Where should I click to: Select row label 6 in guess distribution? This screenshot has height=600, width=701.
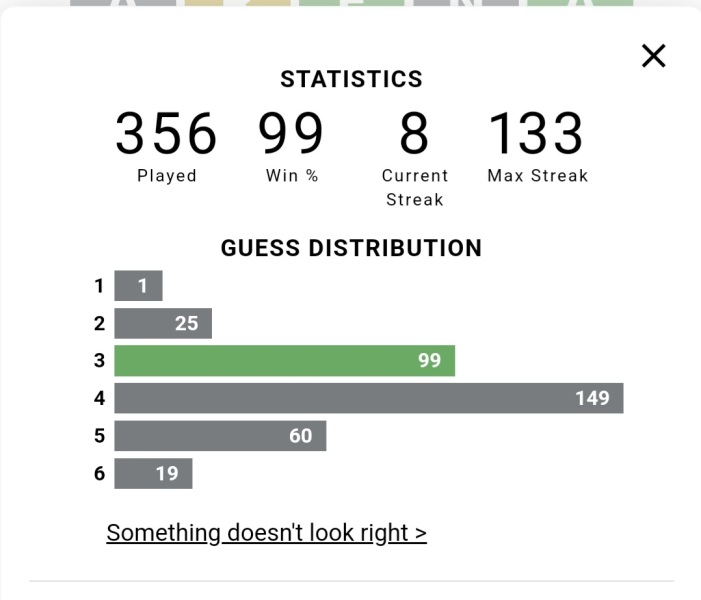pos(99,474)
